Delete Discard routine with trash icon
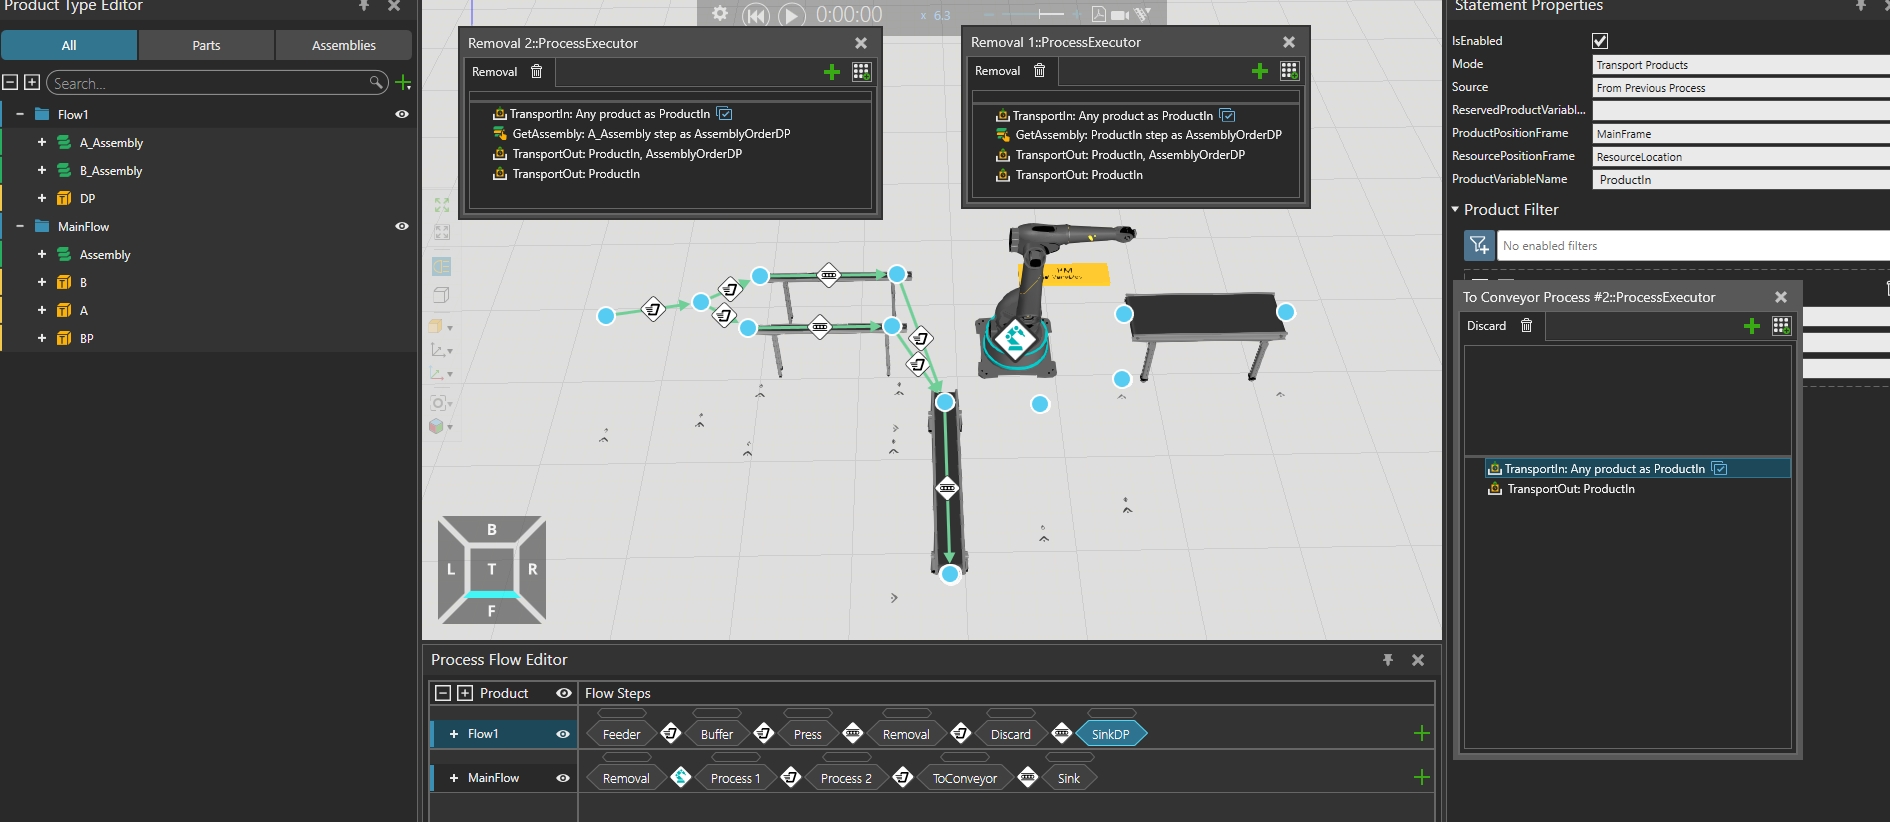 click(1526, 326)
